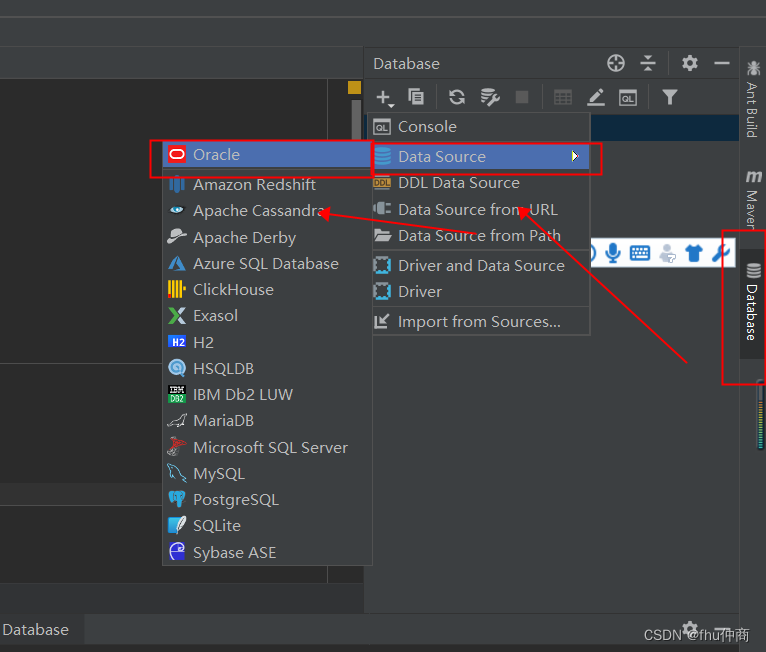The image size is (766, 652).
Task: Click the Edit Source pencil icon
Action: tap(596, 97)
